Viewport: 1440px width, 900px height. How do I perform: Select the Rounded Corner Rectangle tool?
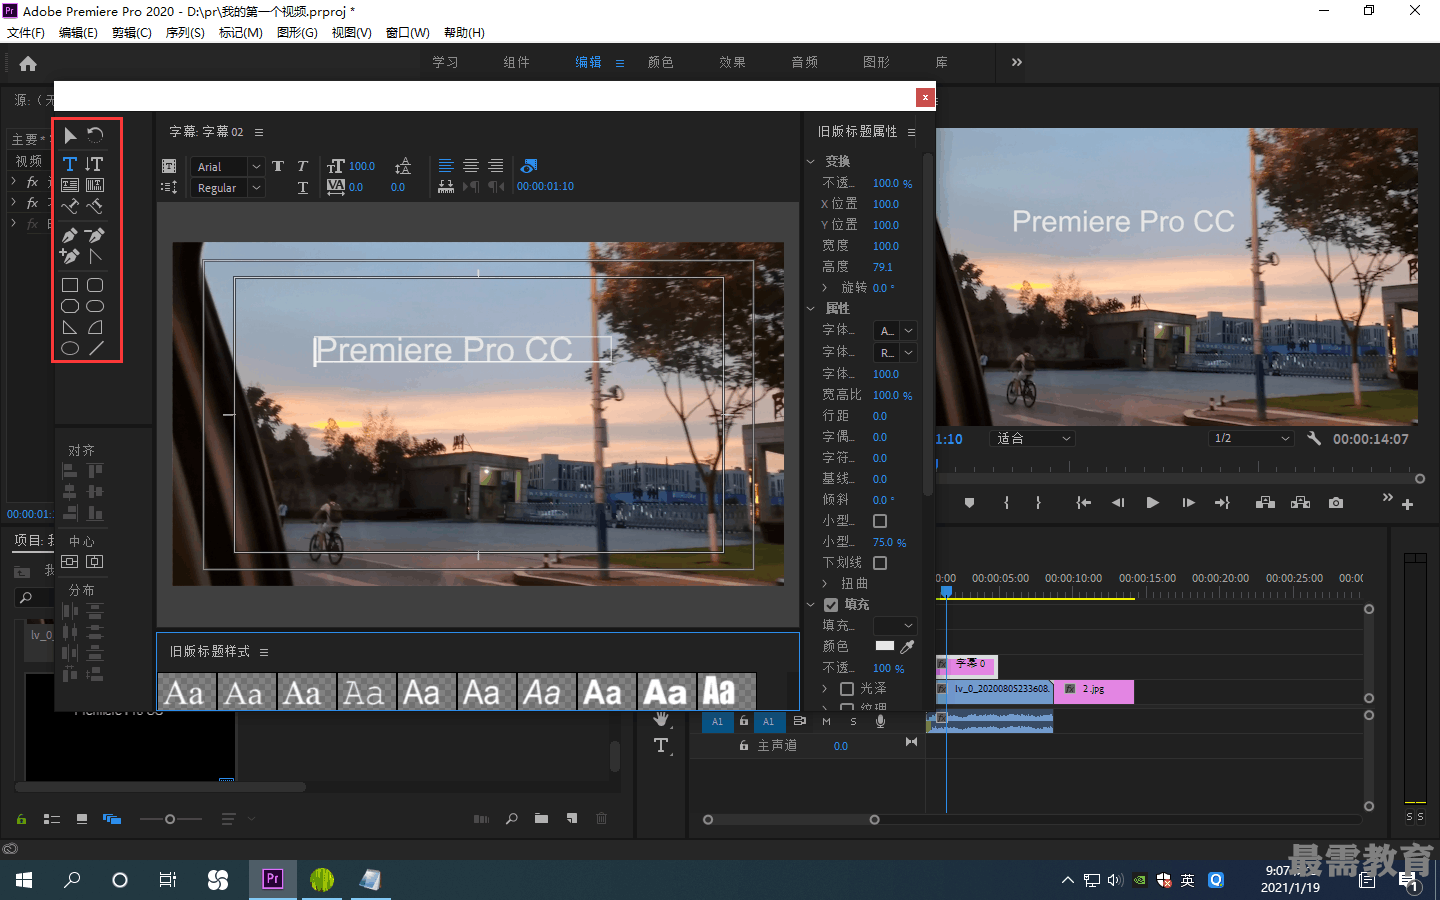[95, 285]
